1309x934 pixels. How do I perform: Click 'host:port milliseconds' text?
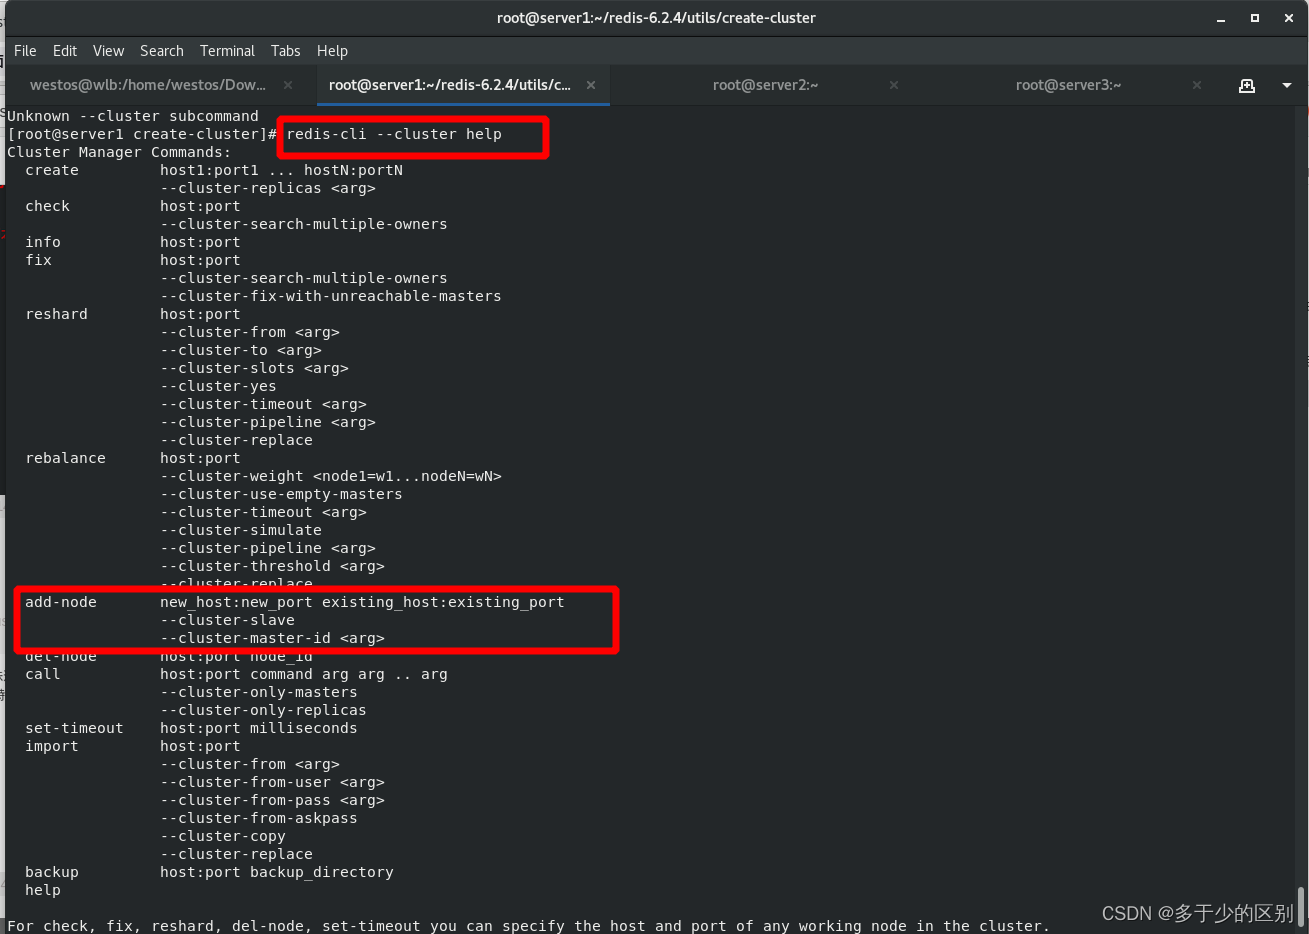pos(259,728)
